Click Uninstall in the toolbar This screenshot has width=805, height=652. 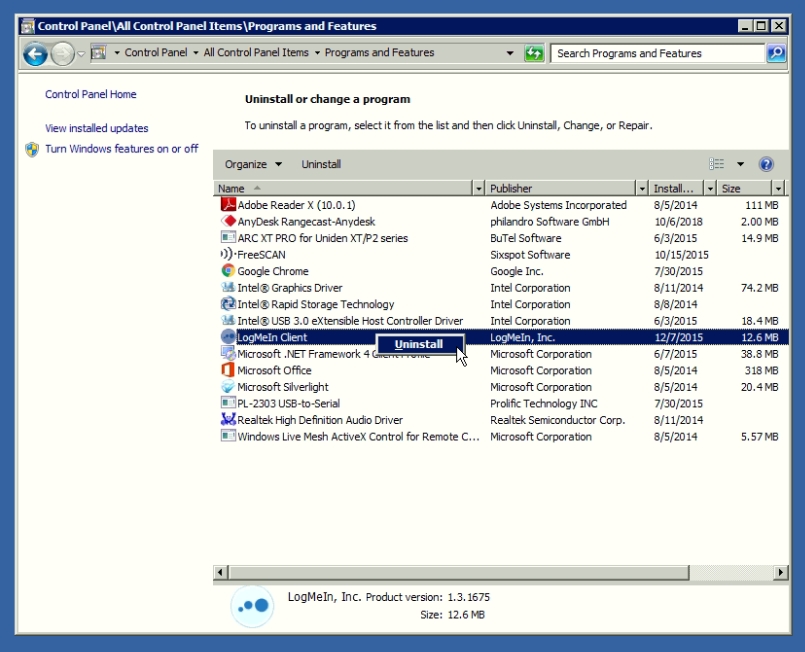coord(321,164)
